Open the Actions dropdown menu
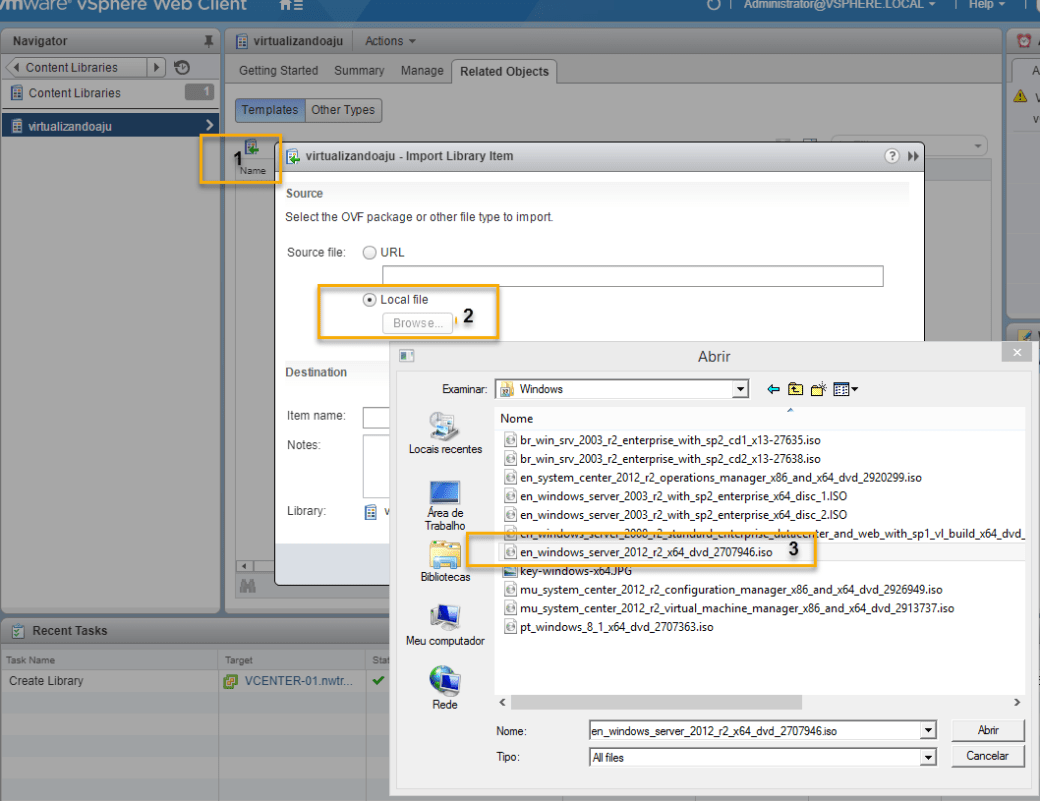1040x801 pixels. pos(390,41)
